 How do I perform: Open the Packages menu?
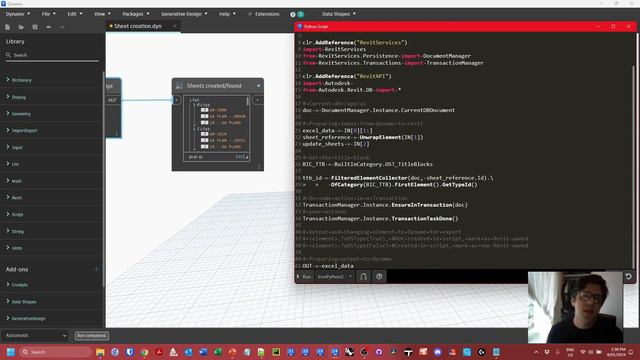[136, 14]
